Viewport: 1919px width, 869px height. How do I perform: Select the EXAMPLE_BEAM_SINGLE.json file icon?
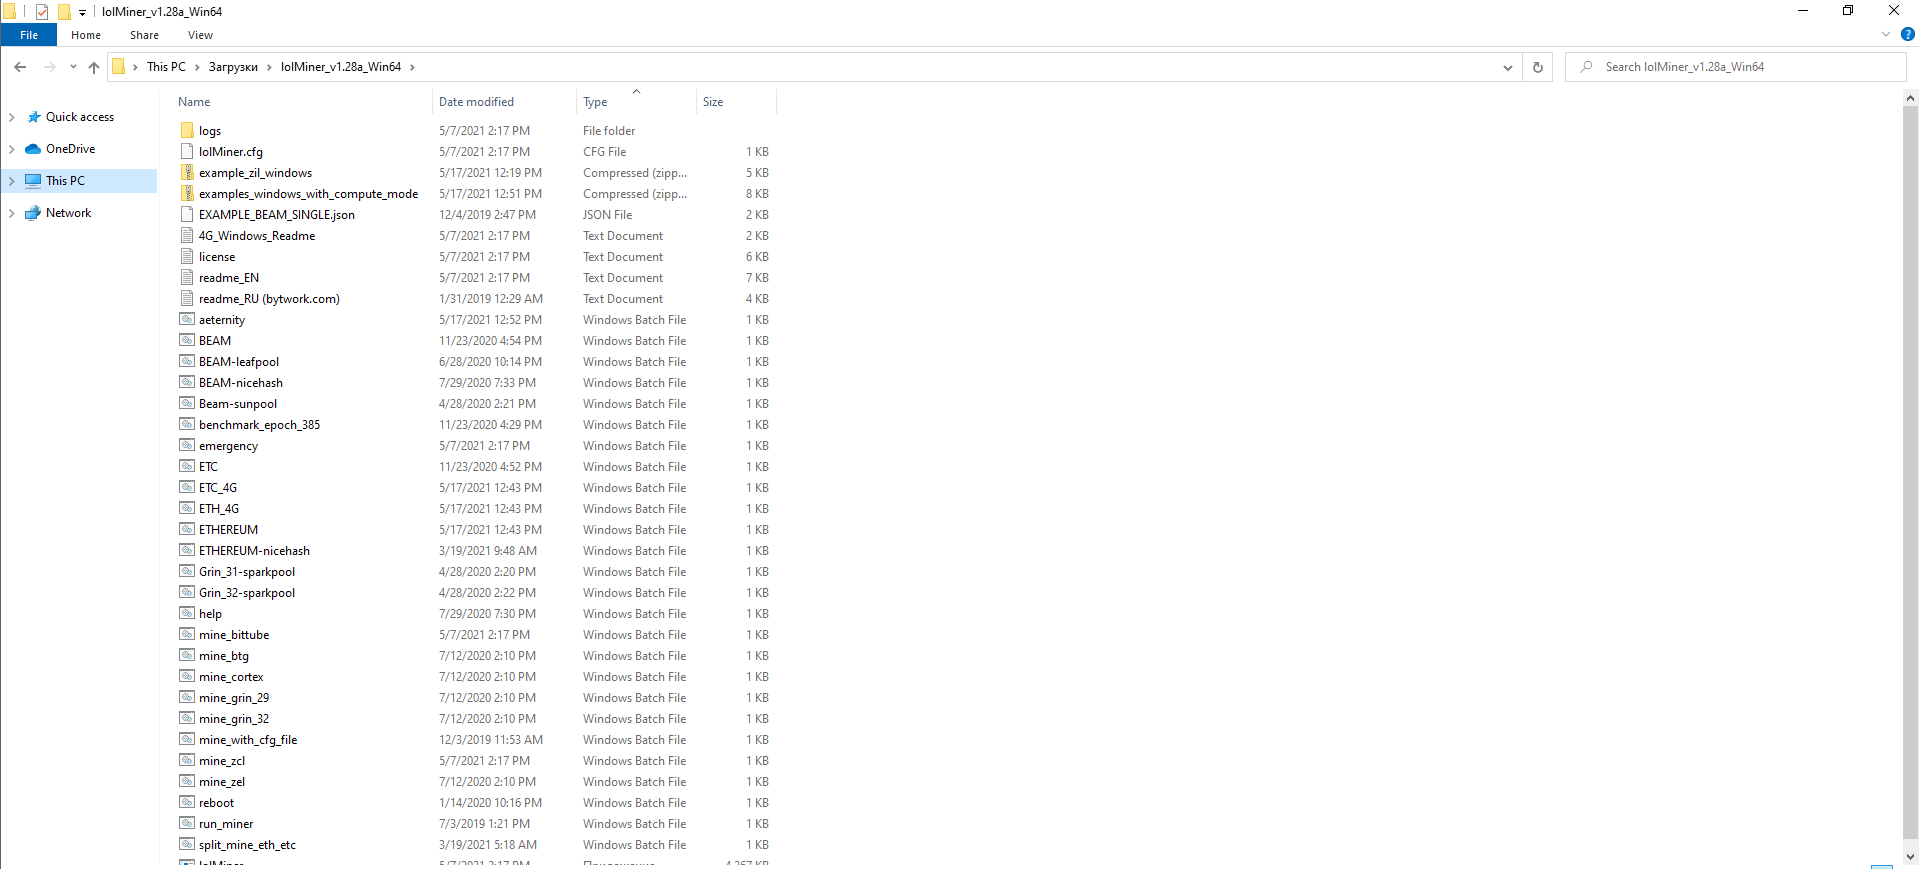click(x=187, y=214)
